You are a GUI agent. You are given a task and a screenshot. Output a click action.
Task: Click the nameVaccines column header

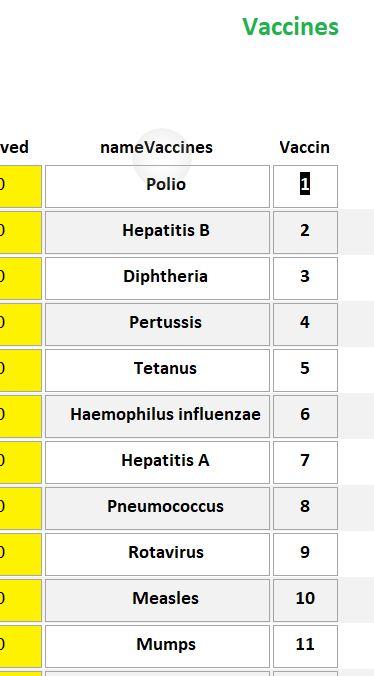coord(156,147)
